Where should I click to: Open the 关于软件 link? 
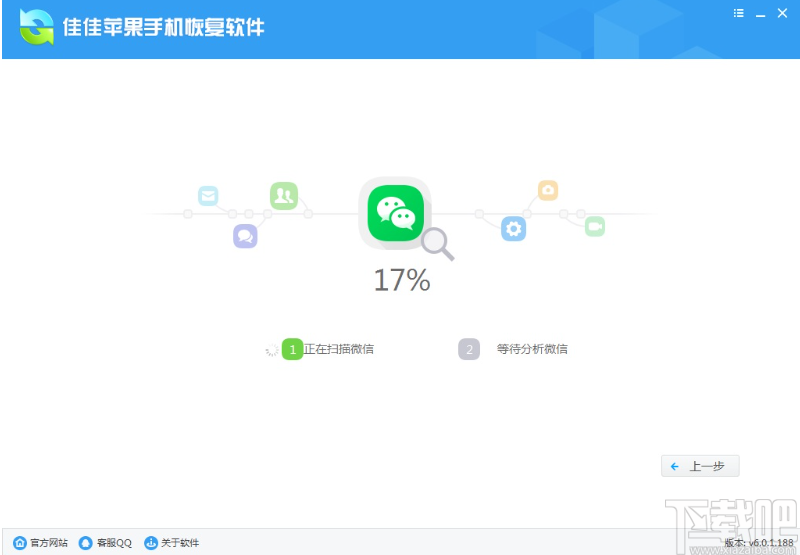pyautogui.click(x=171, y=543)
